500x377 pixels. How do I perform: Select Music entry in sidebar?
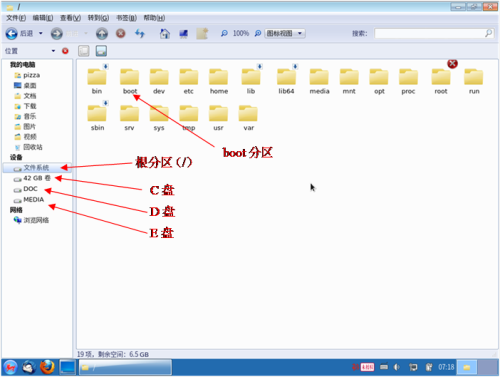click(x=25, y=116)
